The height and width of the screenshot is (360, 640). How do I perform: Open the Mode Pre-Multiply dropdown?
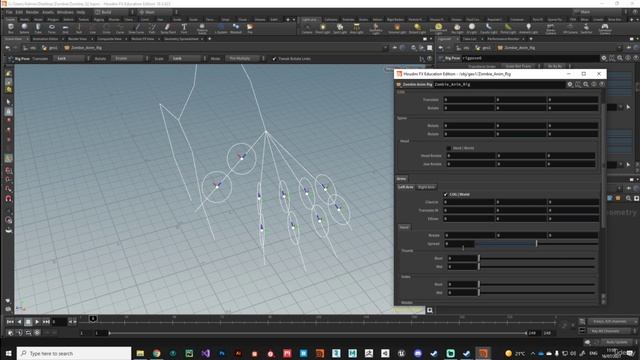246,58
